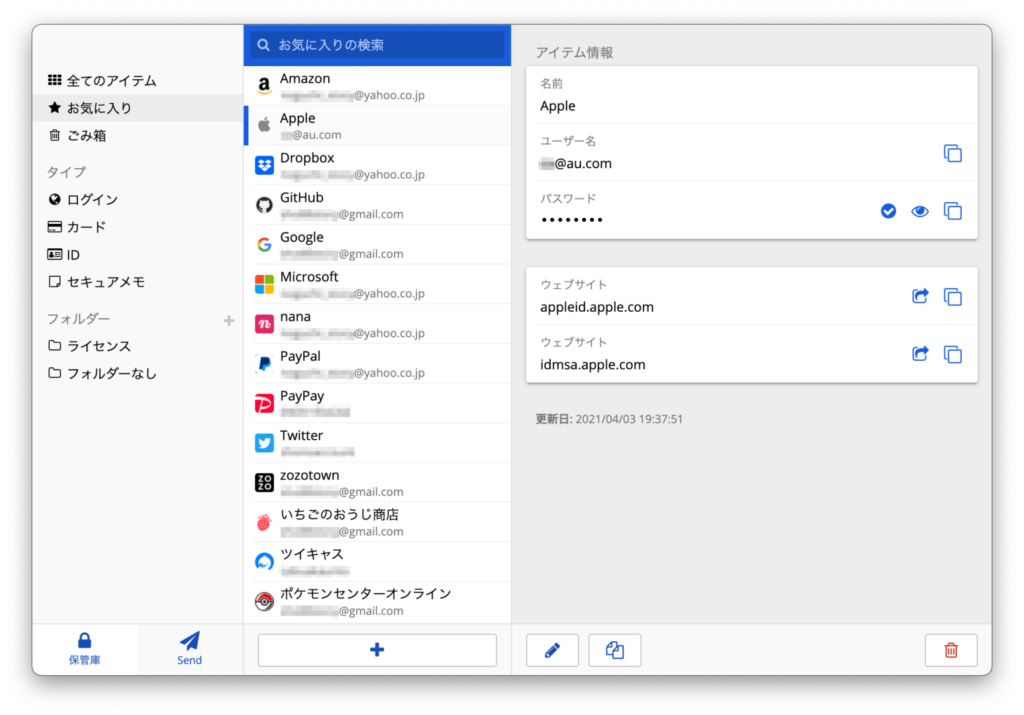
Task: Select the Google entry icon
Action: tap(264, 244)
